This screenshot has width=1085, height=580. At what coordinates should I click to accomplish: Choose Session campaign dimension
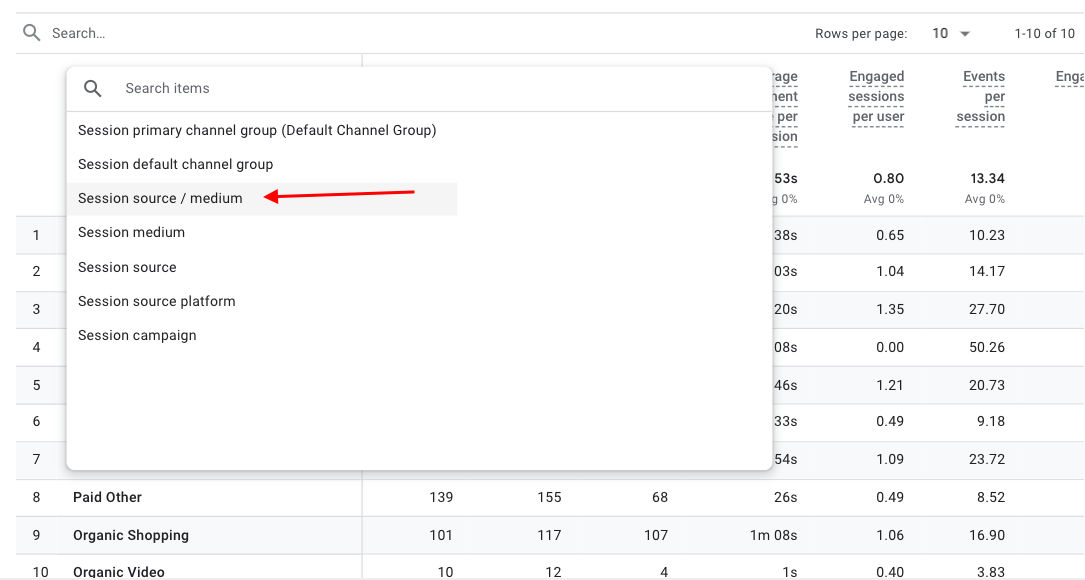(x=137, y=335)
